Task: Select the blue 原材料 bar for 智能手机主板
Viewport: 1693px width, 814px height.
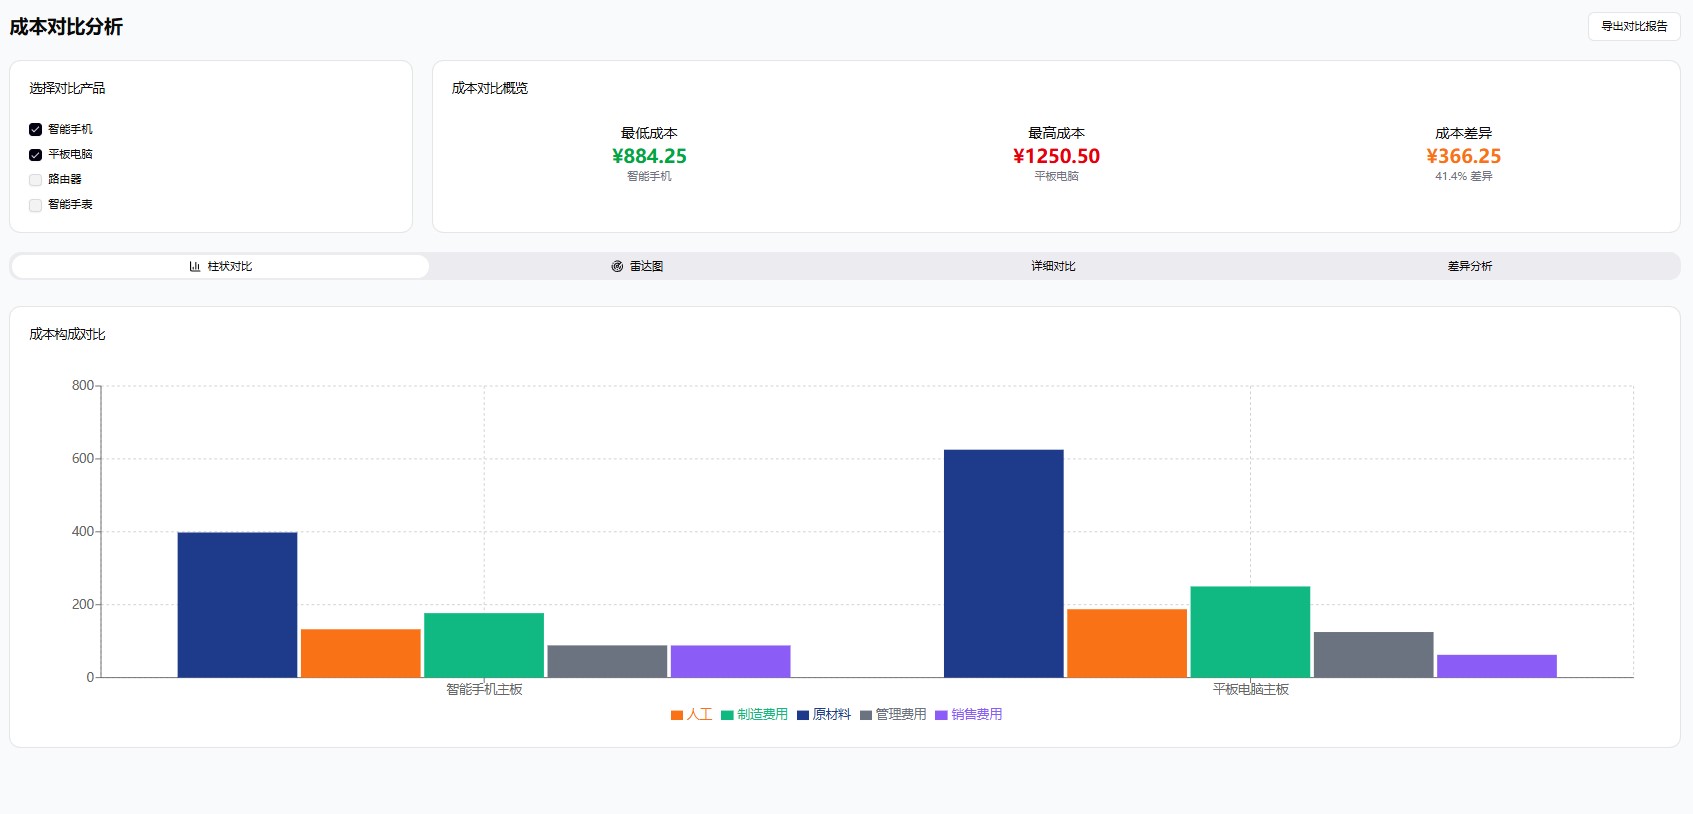Action: click(x=237, y=604)
